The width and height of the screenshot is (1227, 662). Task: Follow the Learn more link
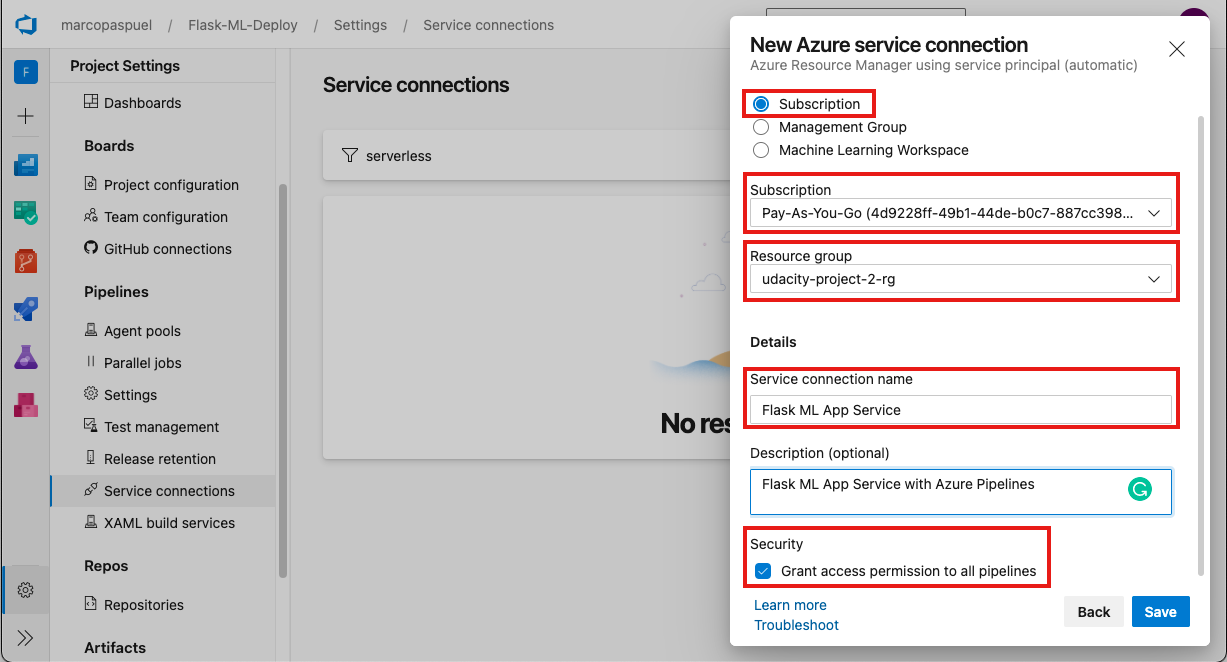point(790,605)
